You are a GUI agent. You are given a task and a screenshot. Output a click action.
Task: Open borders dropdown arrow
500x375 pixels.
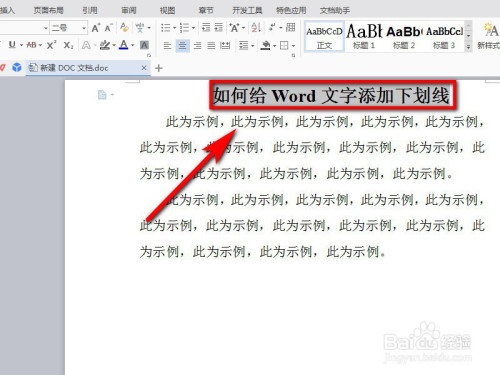pos(293,46)
